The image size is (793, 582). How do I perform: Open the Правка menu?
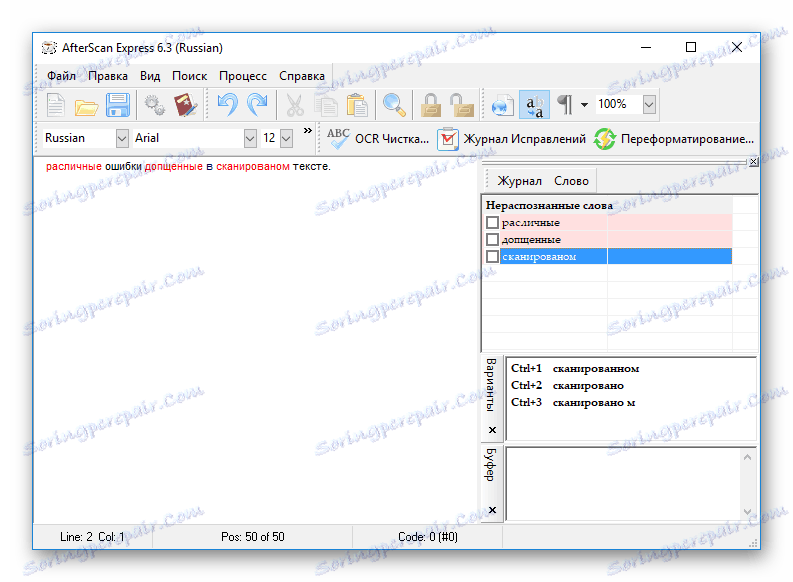coord(108,76)
